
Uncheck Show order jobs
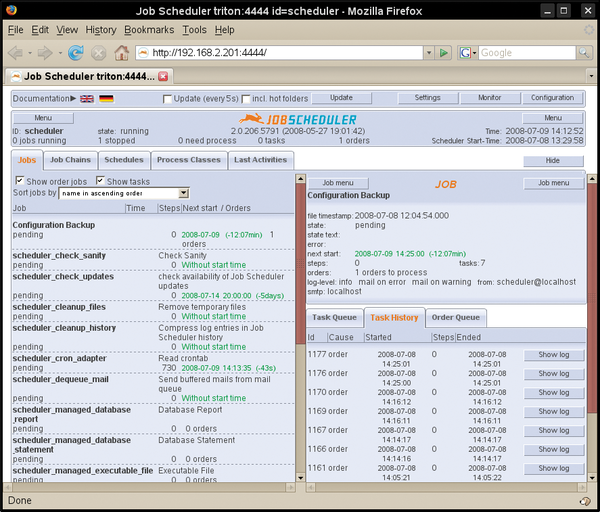[x=20, y=180]
